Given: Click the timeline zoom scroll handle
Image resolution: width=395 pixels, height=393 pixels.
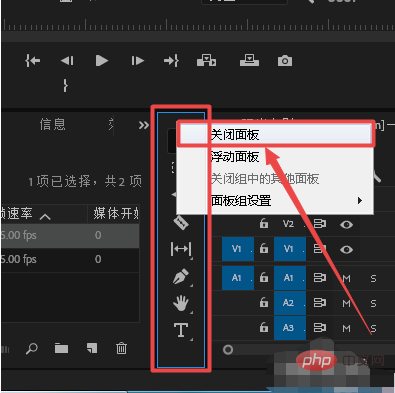Looking at the screenshot, I should point(228,350).
